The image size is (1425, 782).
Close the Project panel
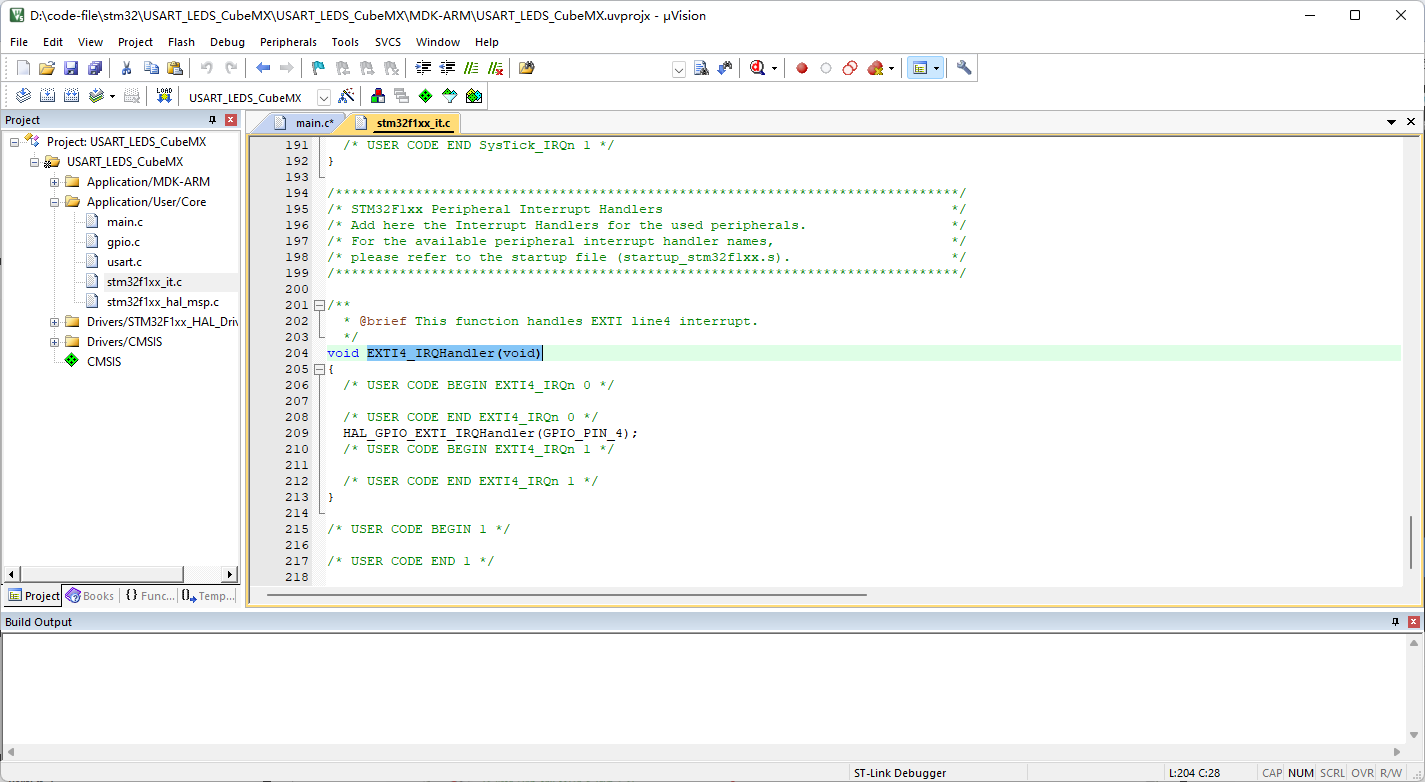click(231, 120)
